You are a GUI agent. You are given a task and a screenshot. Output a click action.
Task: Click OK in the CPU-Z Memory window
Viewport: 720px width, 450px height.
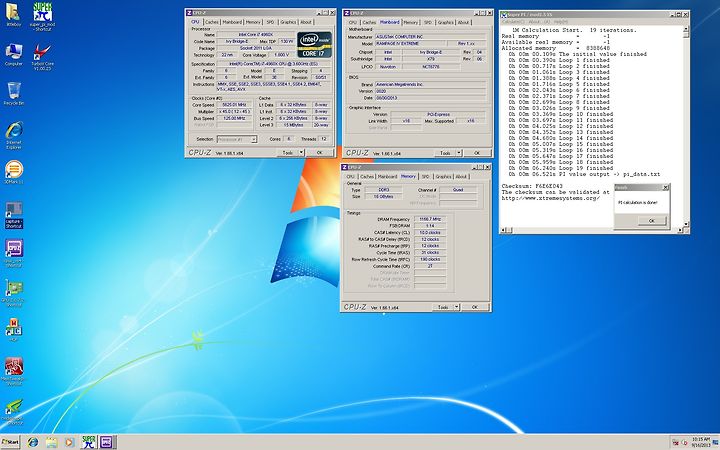[475, 307]
